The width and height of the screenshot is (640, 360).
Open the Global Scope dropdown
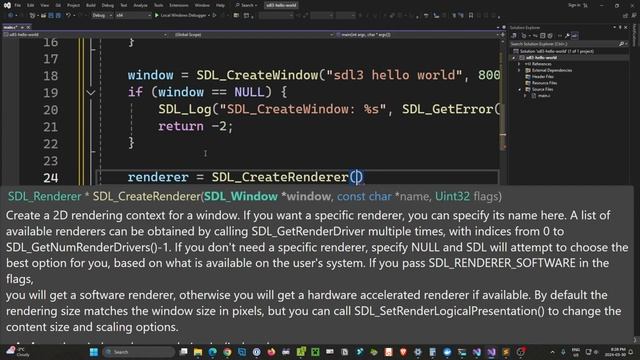[x=252, y=35]
